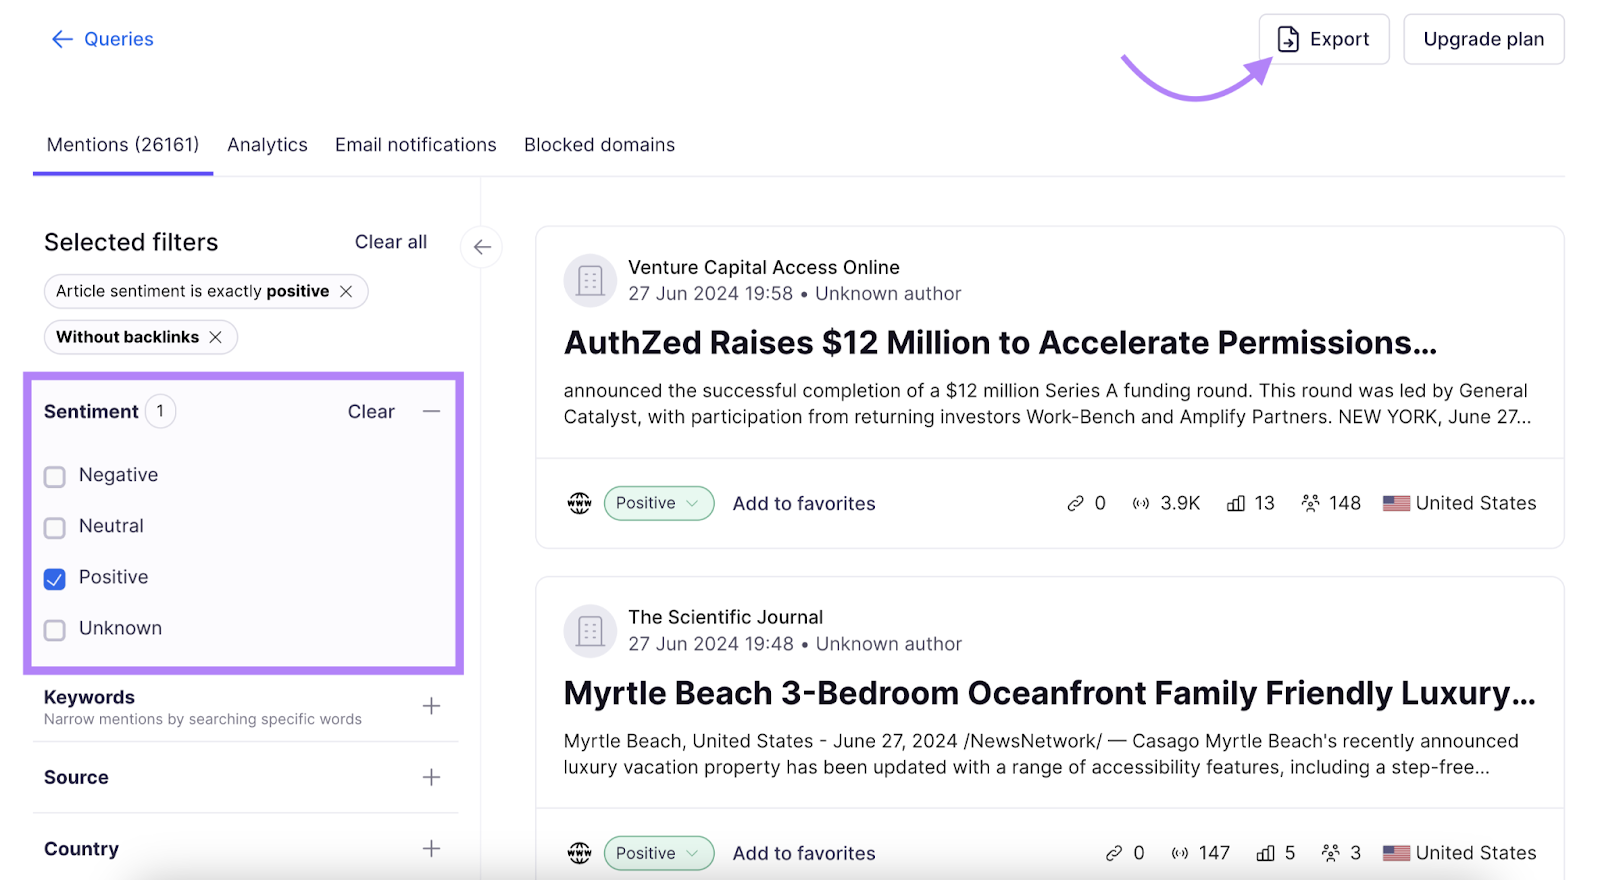Open the Email notifications tab
The image size is (1600, 880).
tap(415, 145)
